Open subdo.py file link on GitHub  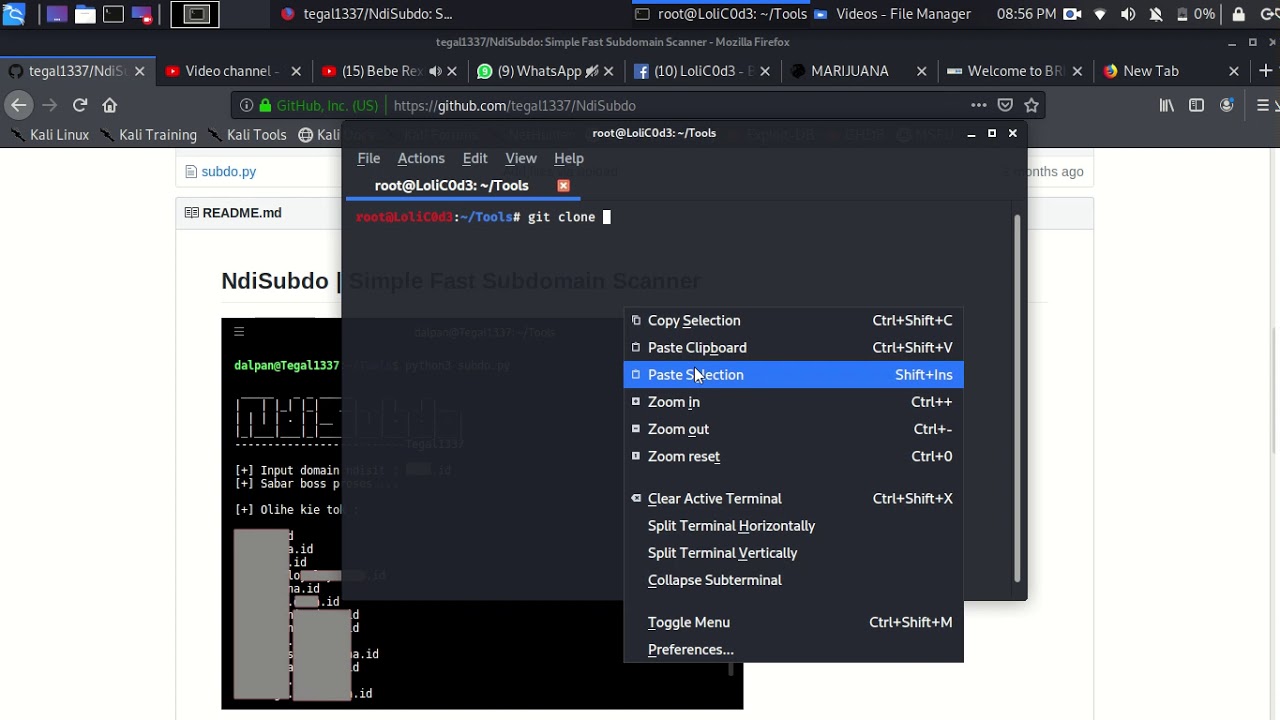228,171
